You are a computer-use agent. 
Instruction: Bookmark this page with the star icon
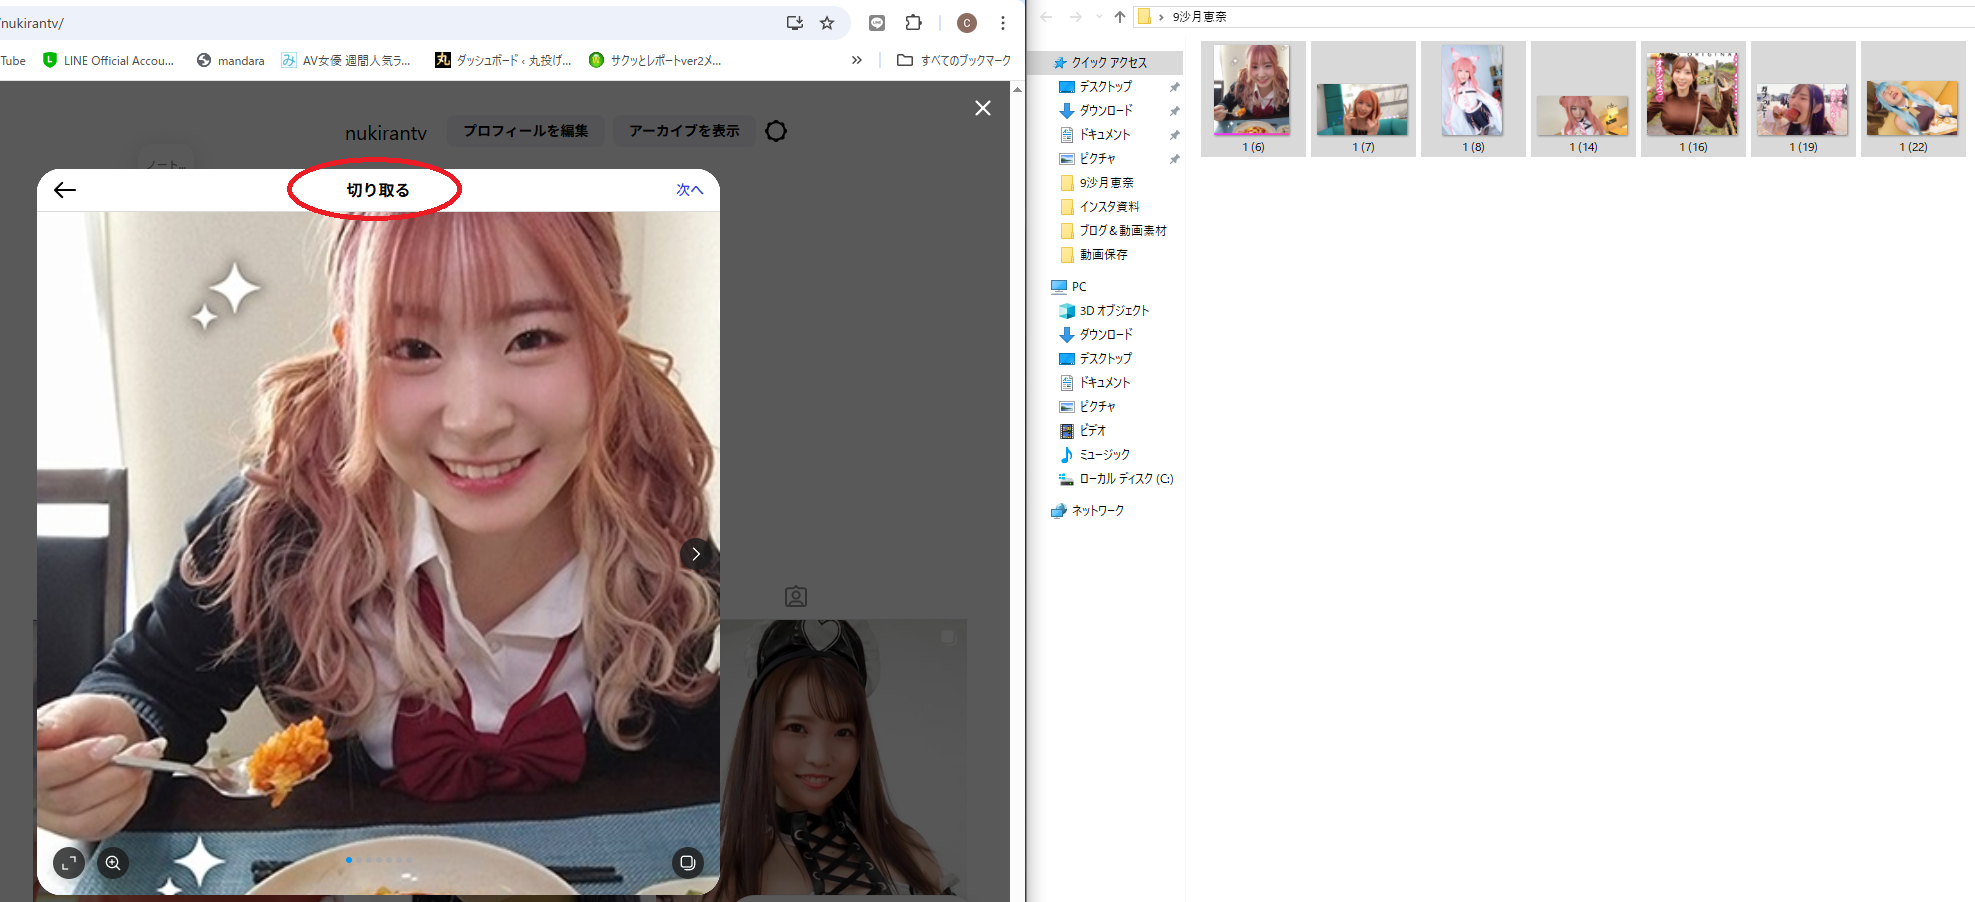pyautogui.click(x=827, y=23)
